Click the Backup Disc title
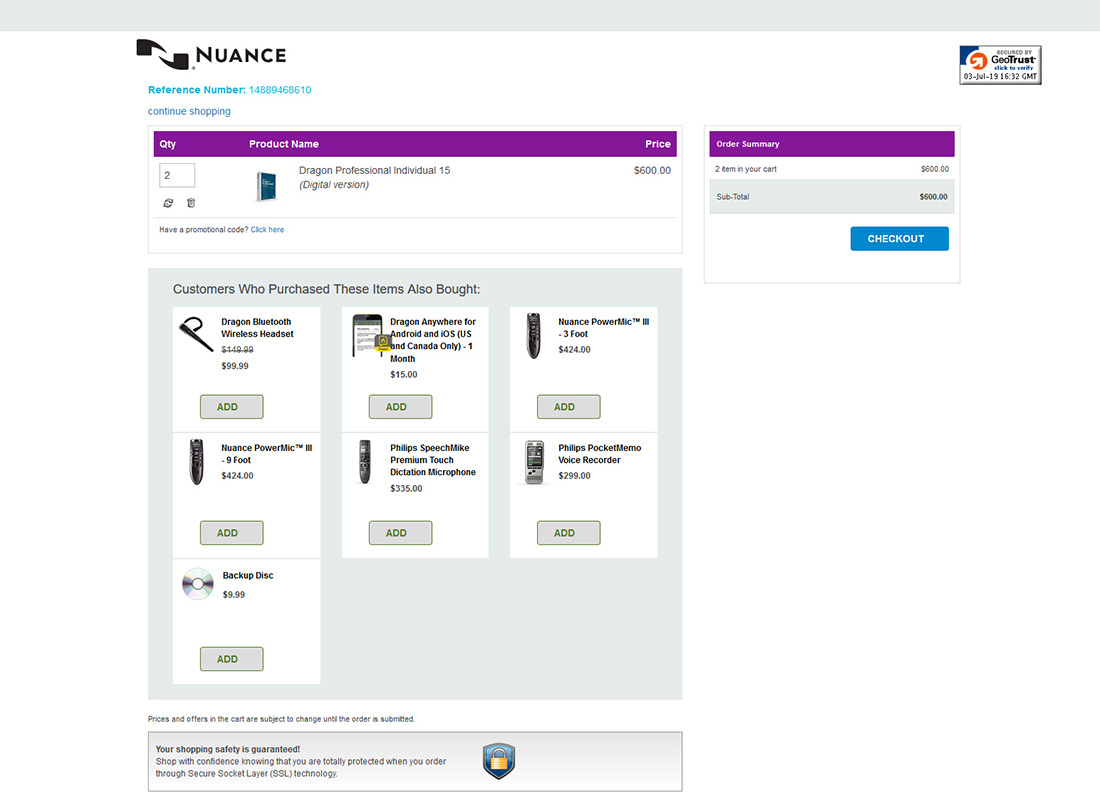This screenshot has width=1100, height=800. point(248,575)
